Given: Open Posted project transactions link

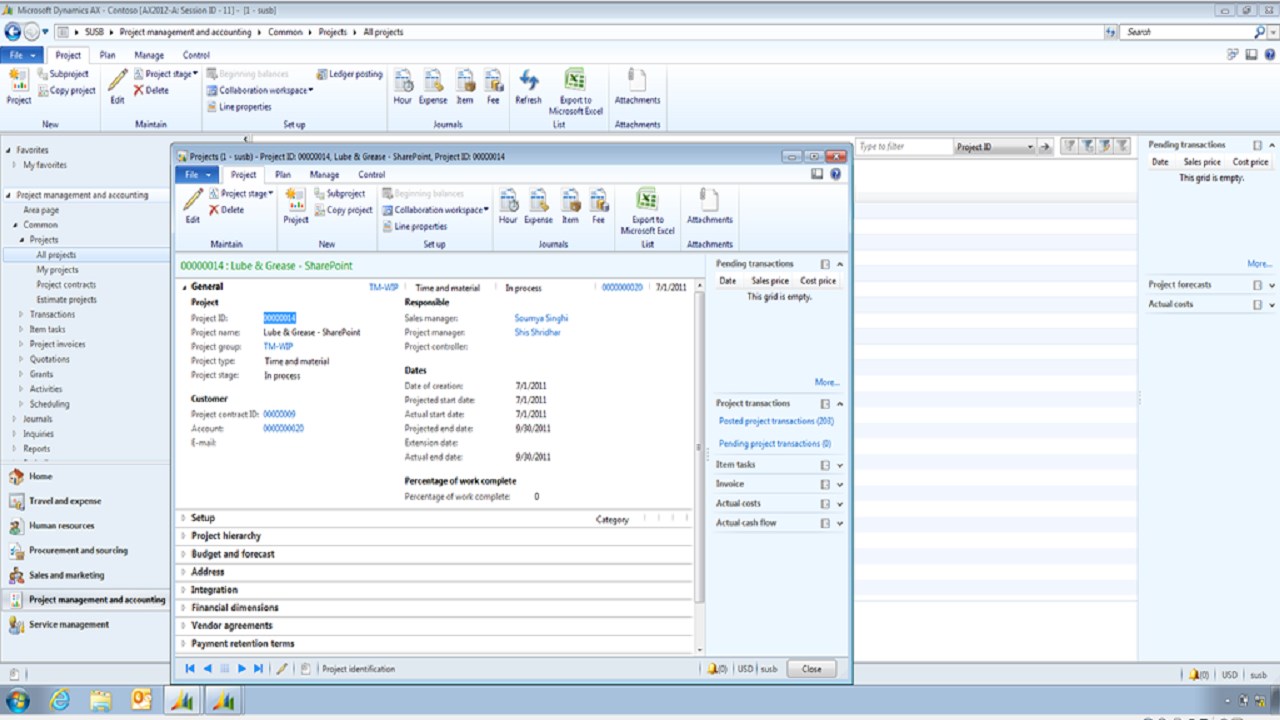Looking at the screenshot, I should point(776,422).
